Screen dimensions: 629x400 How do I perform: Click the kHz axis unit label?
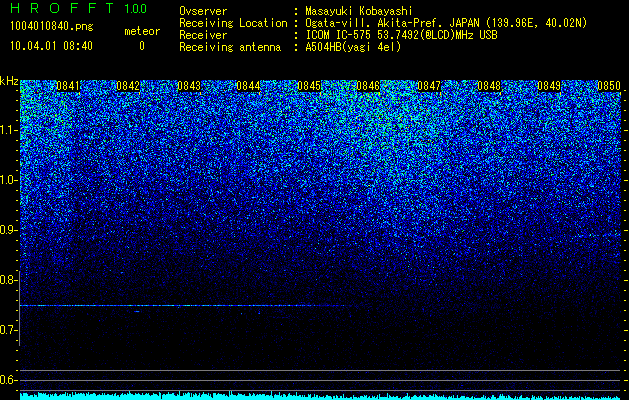point(9,81)
